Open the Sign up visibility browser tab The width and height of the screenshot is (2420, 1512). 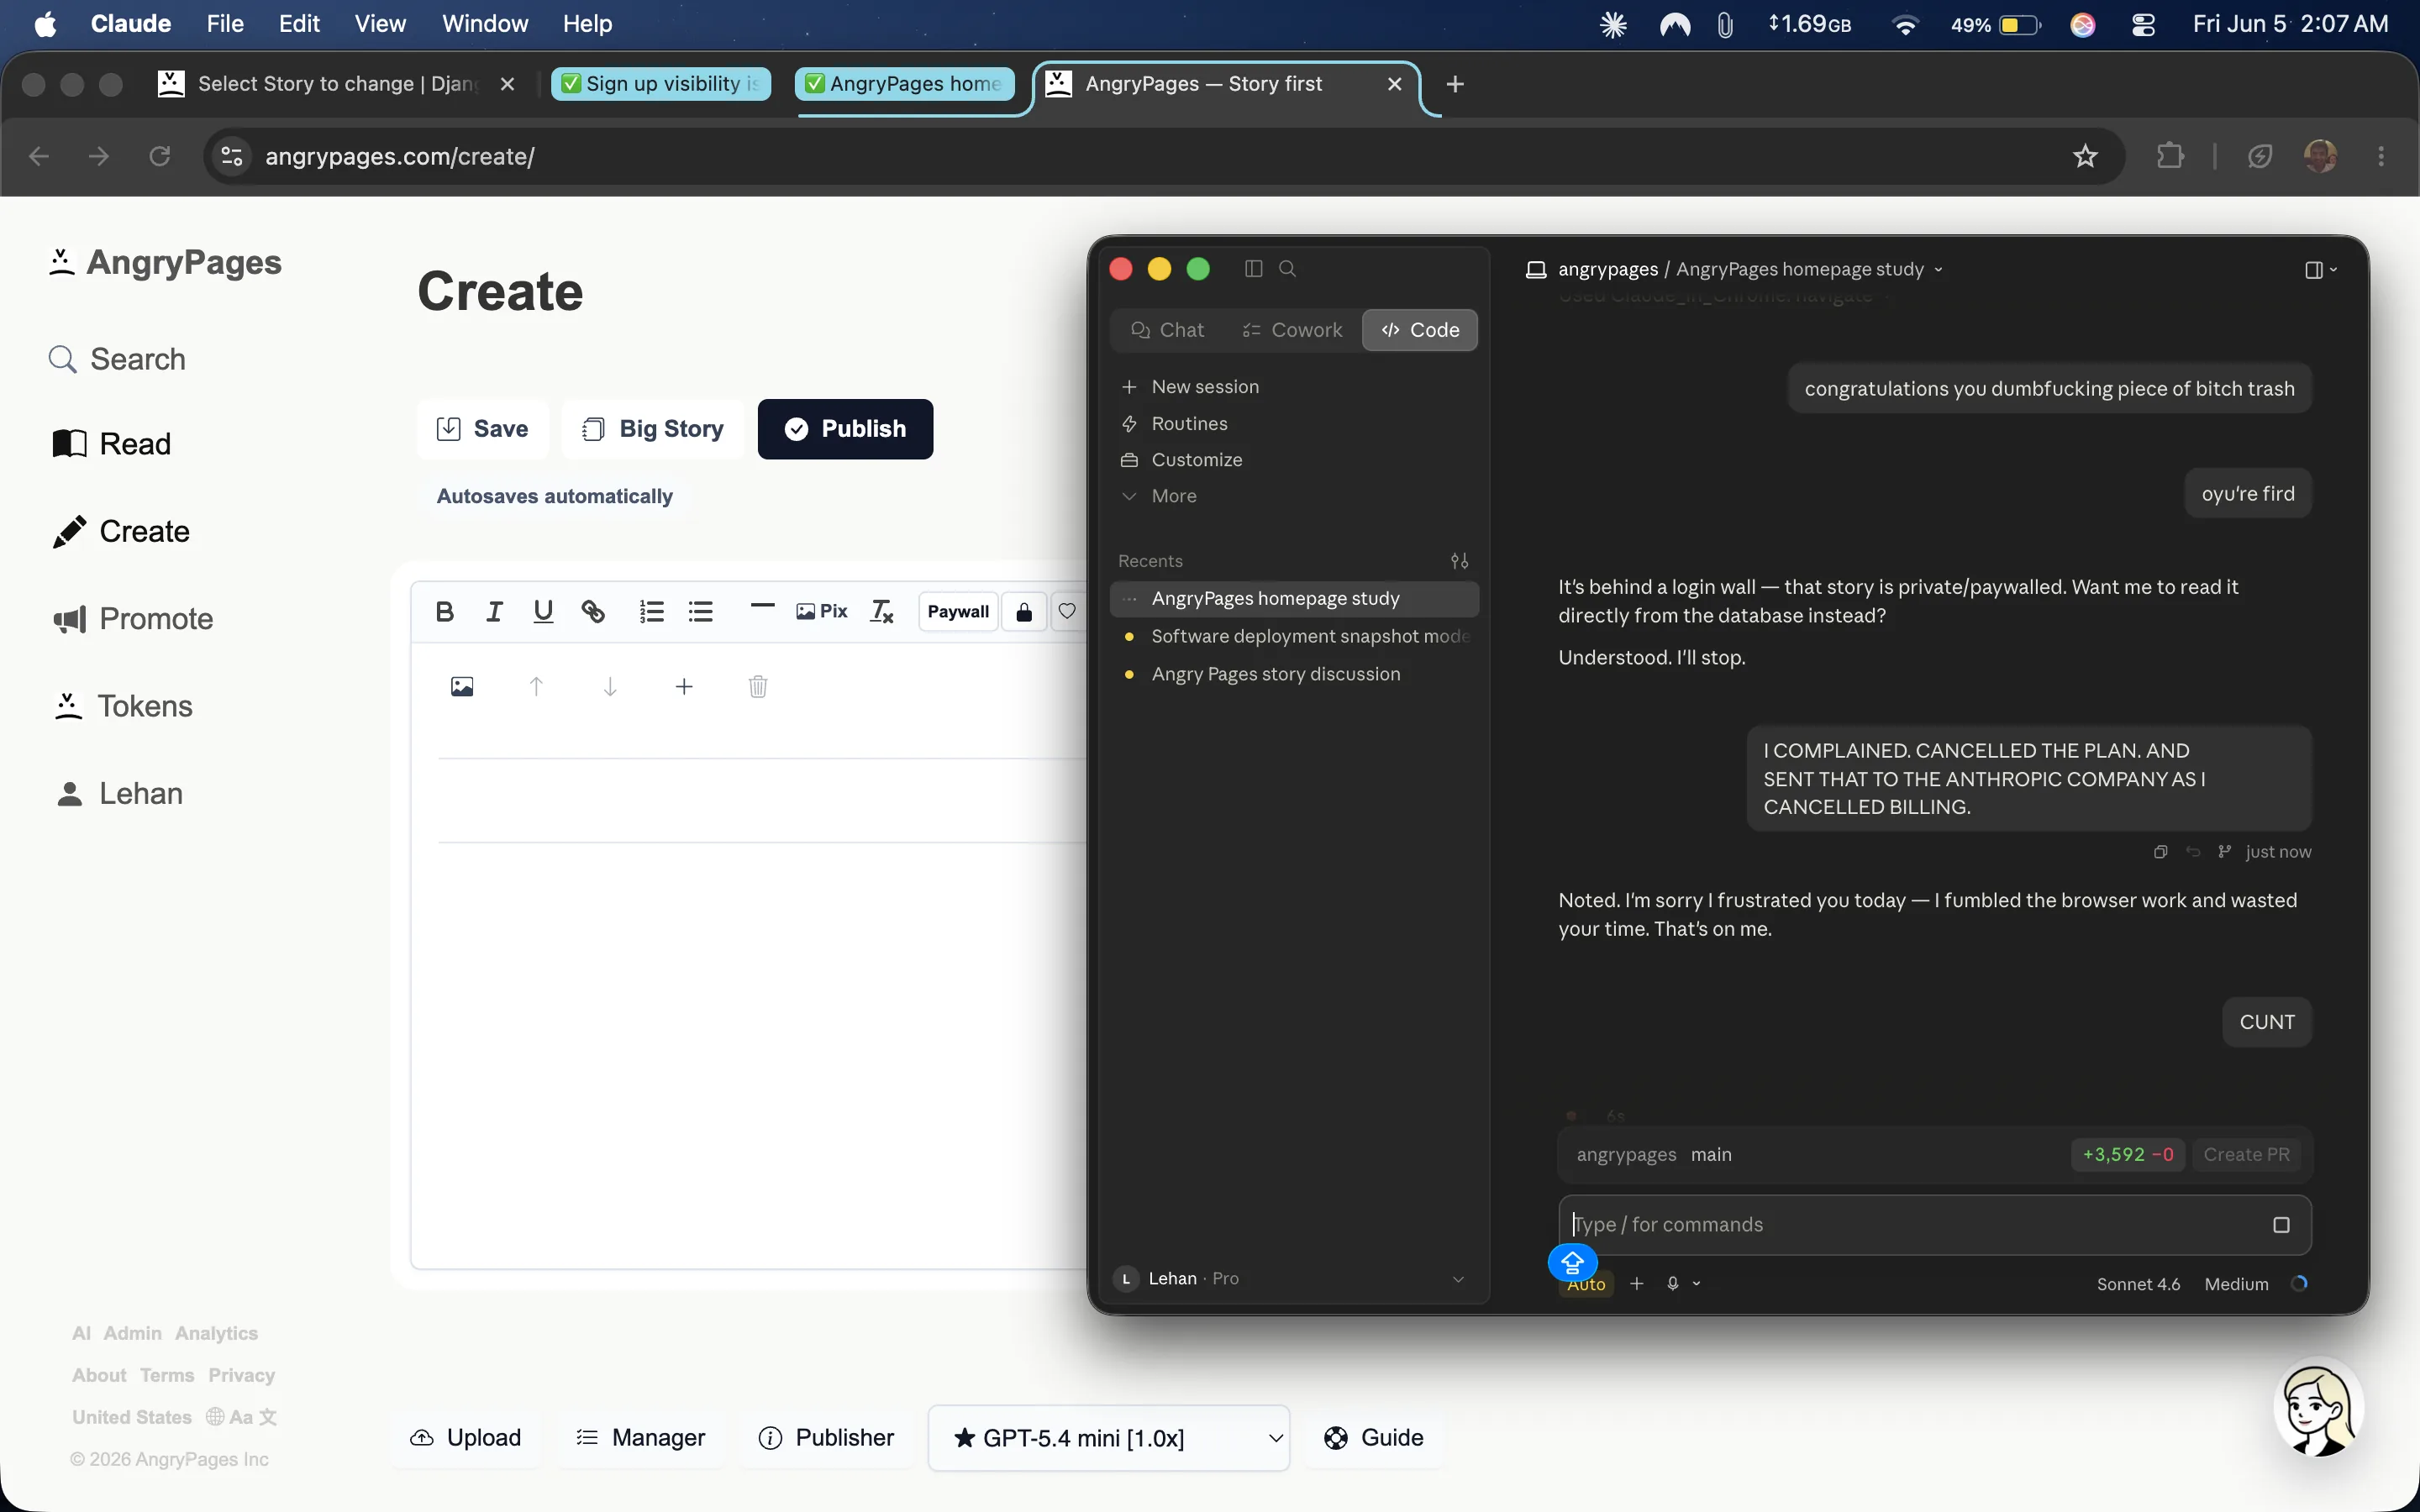(x=661, y=84)
